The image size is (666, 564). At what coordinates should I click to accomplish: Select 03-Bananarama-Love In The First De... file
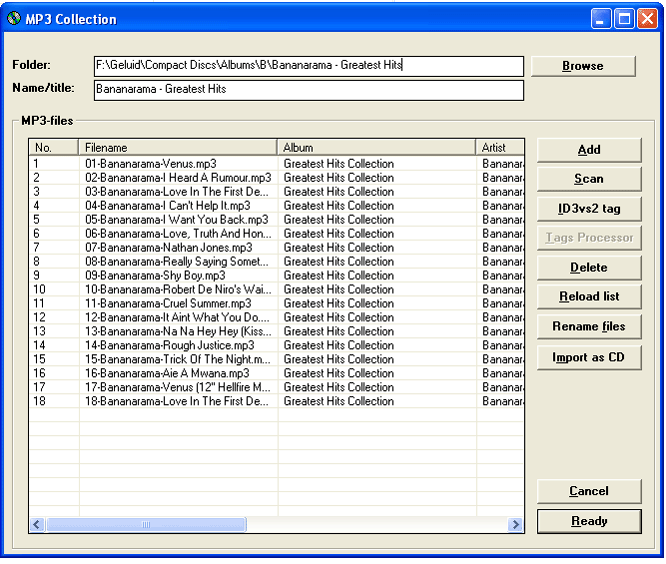point(177,192)
